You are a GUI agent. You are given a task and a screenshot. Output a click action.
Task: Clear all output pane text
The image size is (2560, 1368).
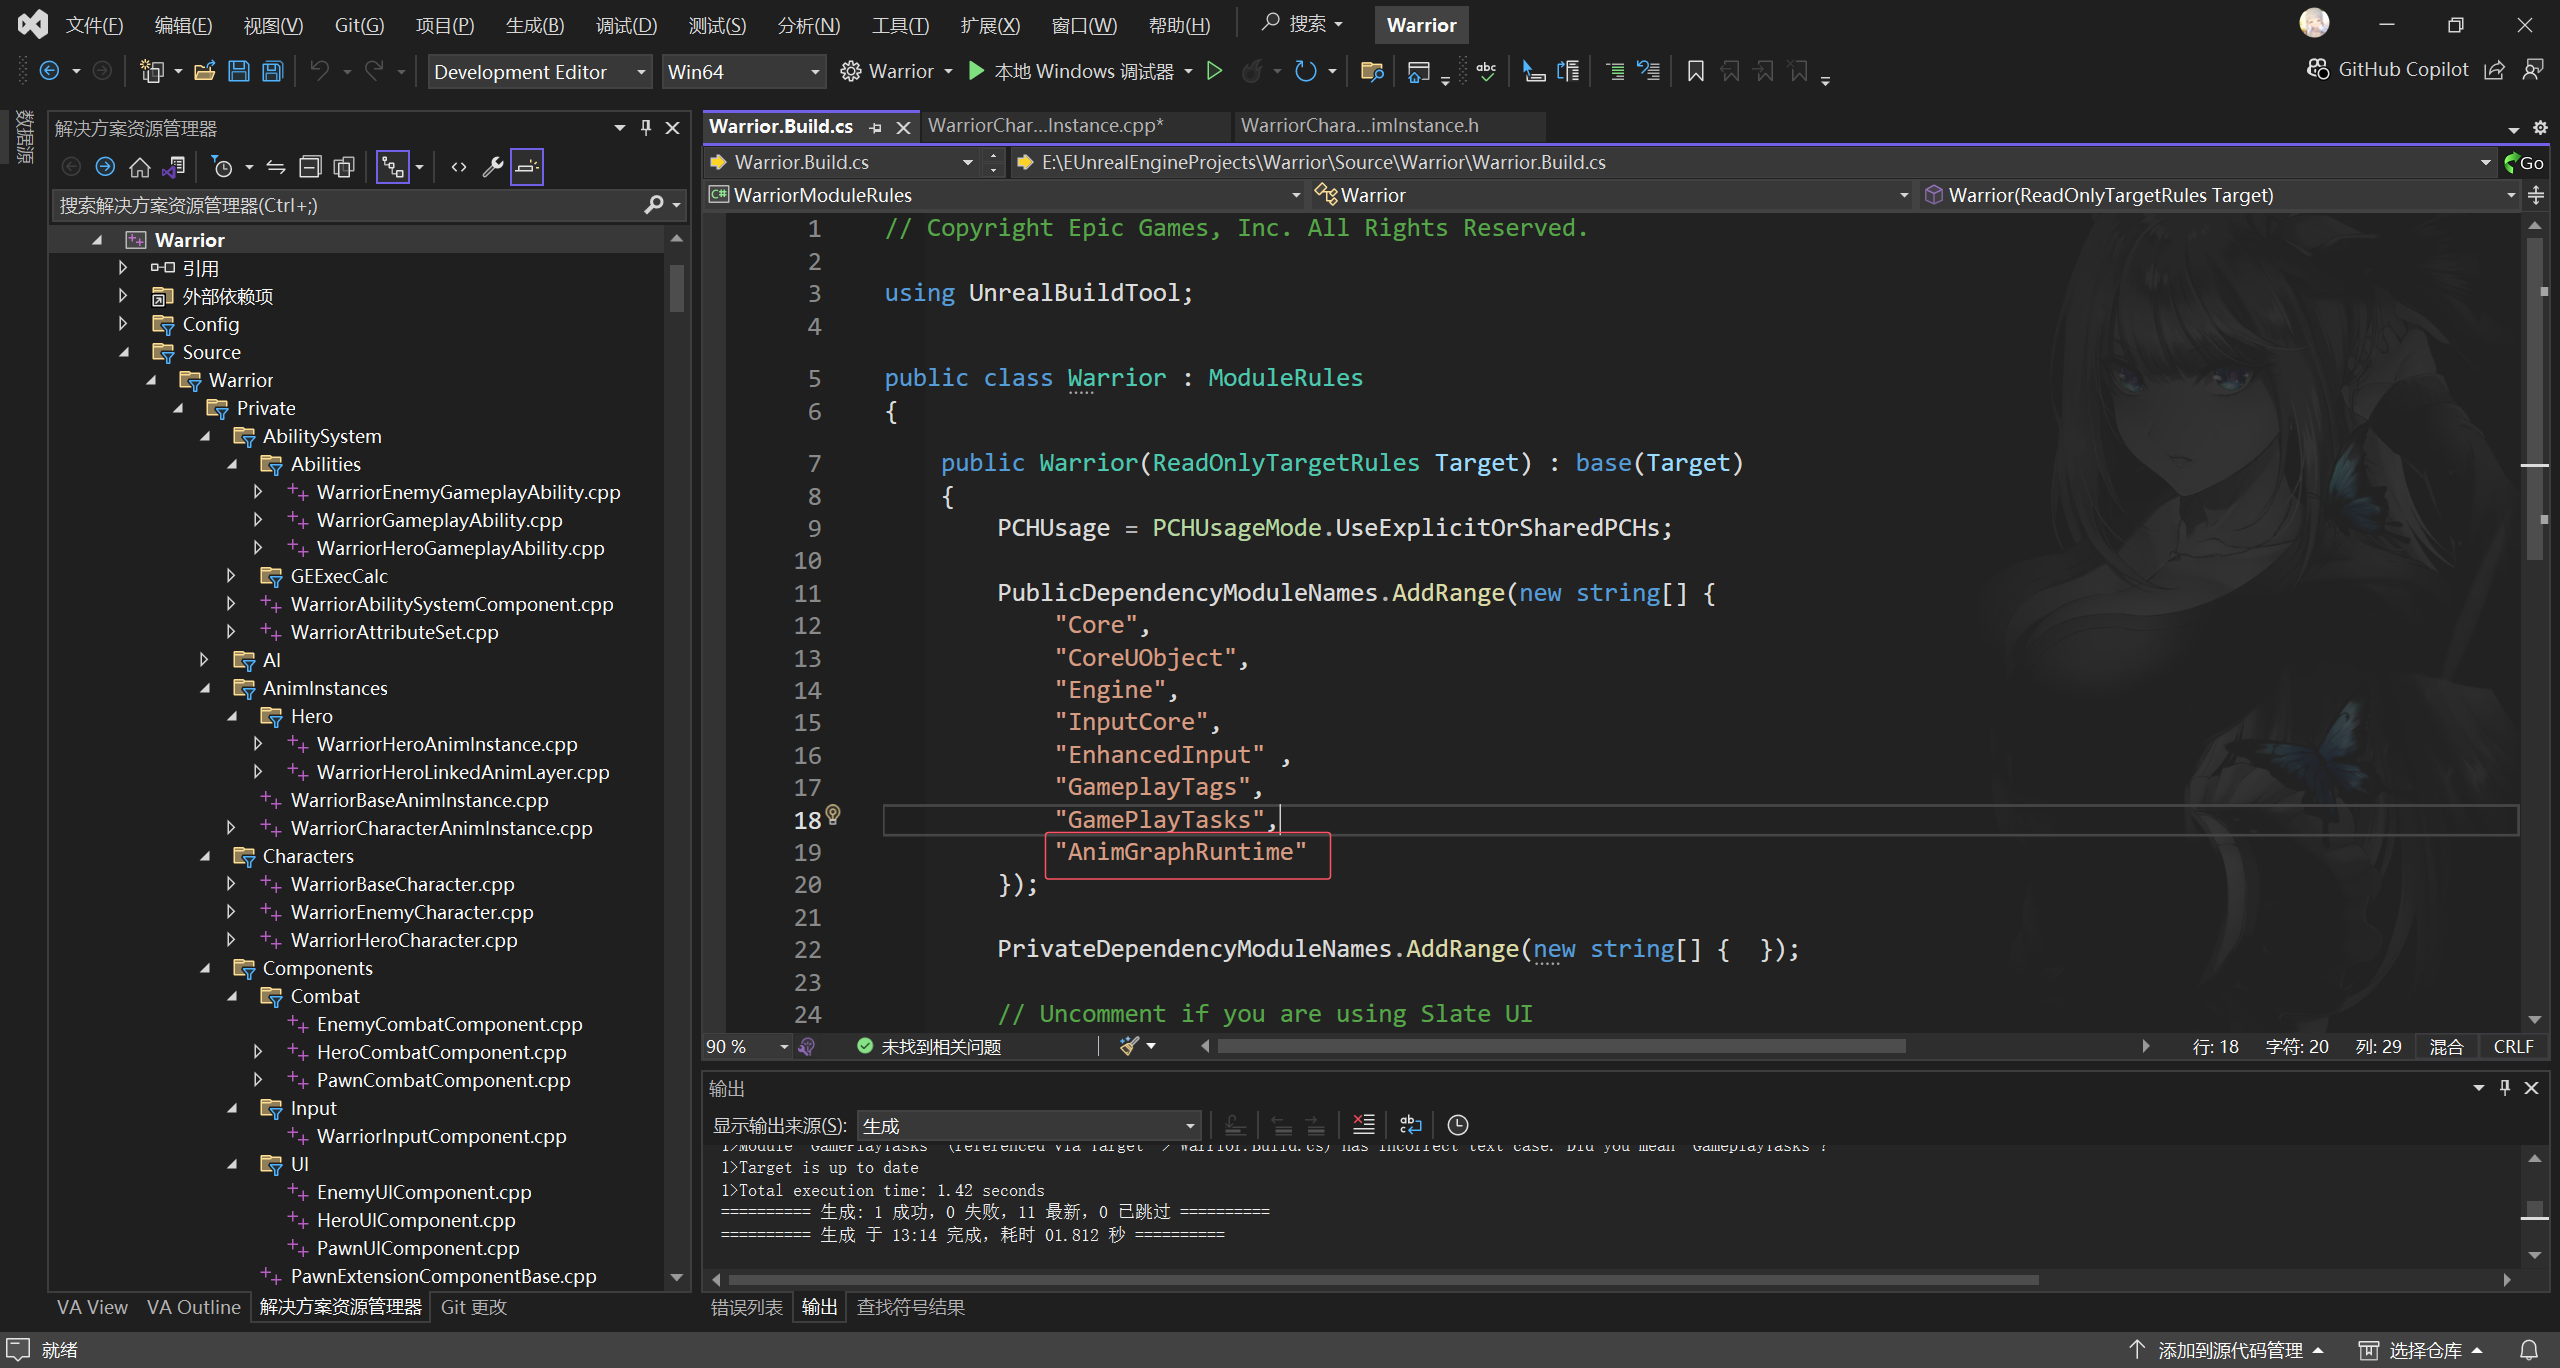tap(1363, 1125)
